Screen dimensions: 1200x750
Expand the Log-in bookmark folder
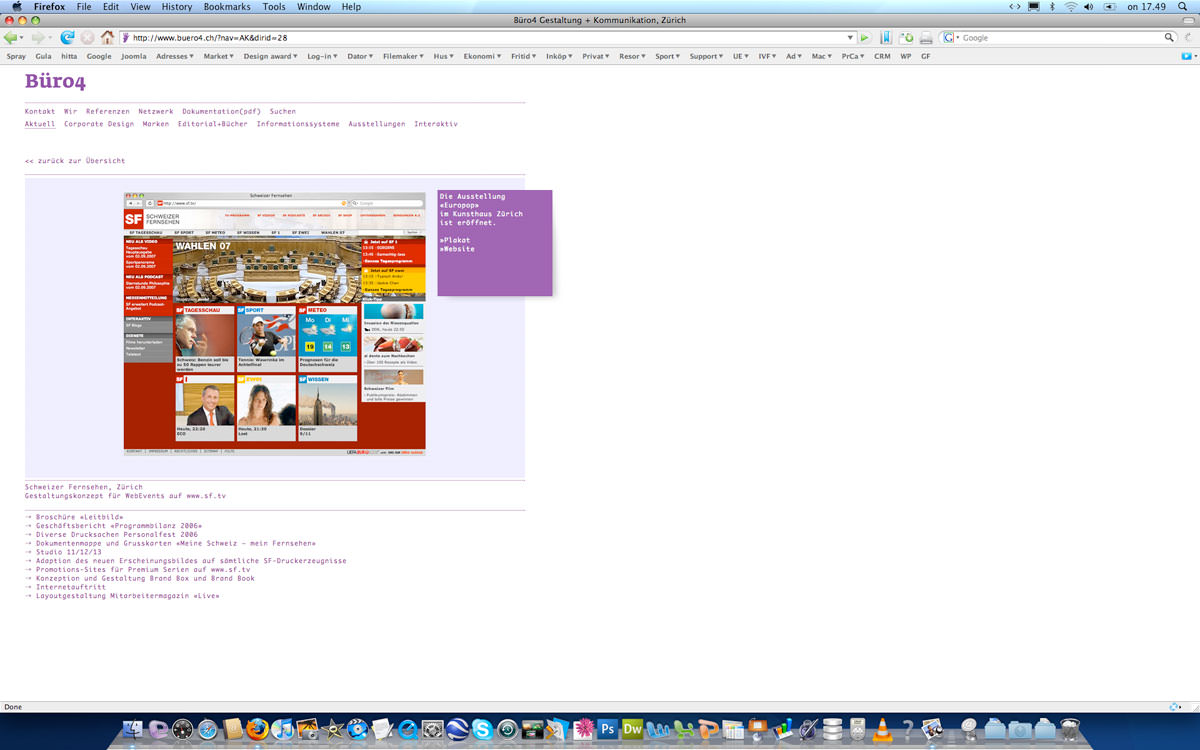pyautogui.click(x=323, y=56)
